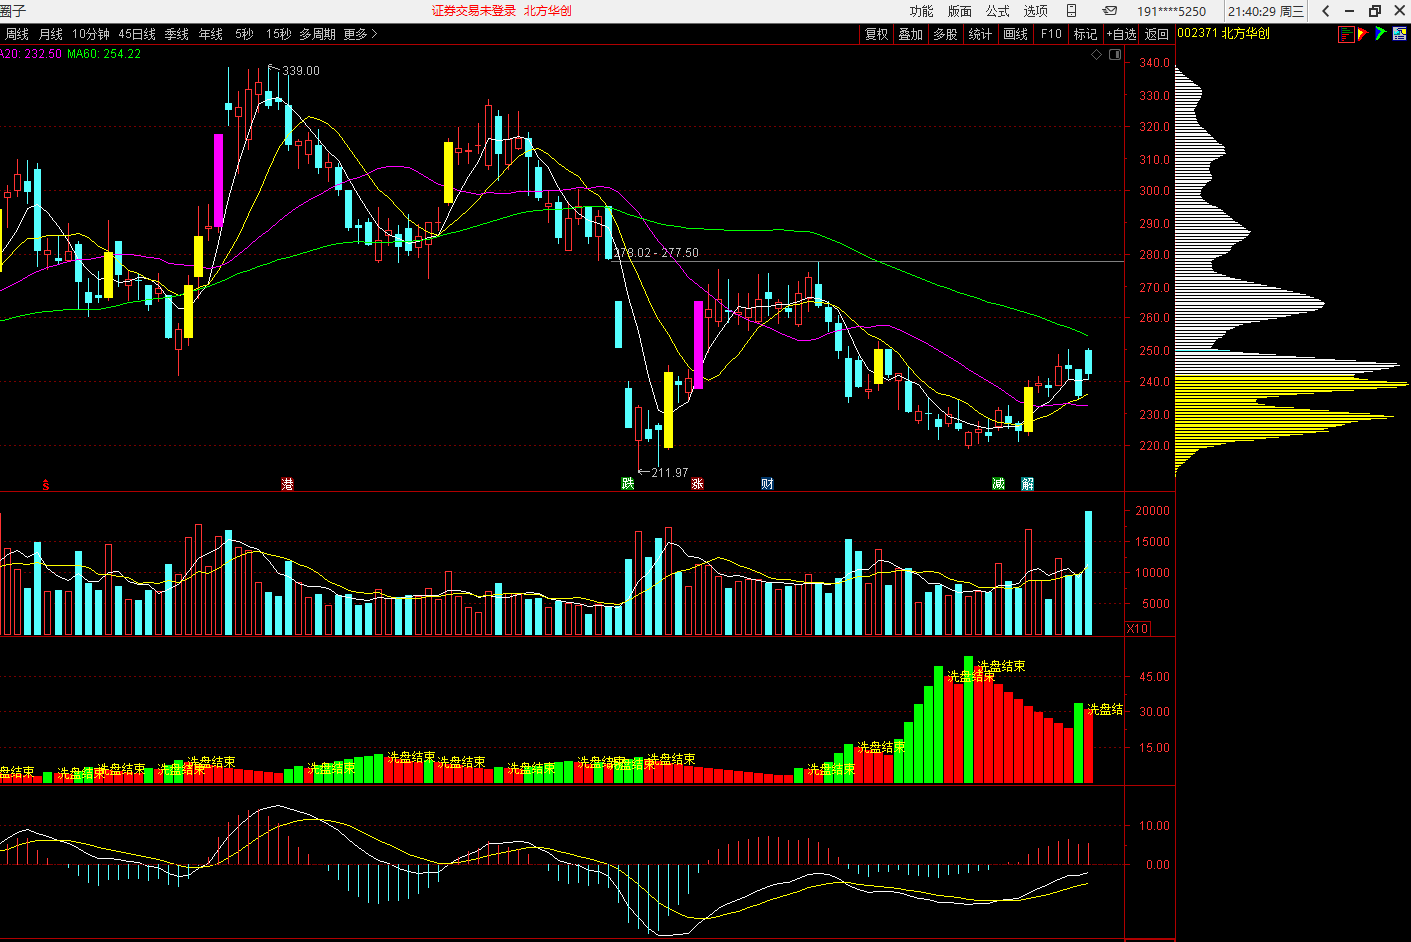
Task: Click the clock showing 21:40:29 周三
Action: [1266, 11]
